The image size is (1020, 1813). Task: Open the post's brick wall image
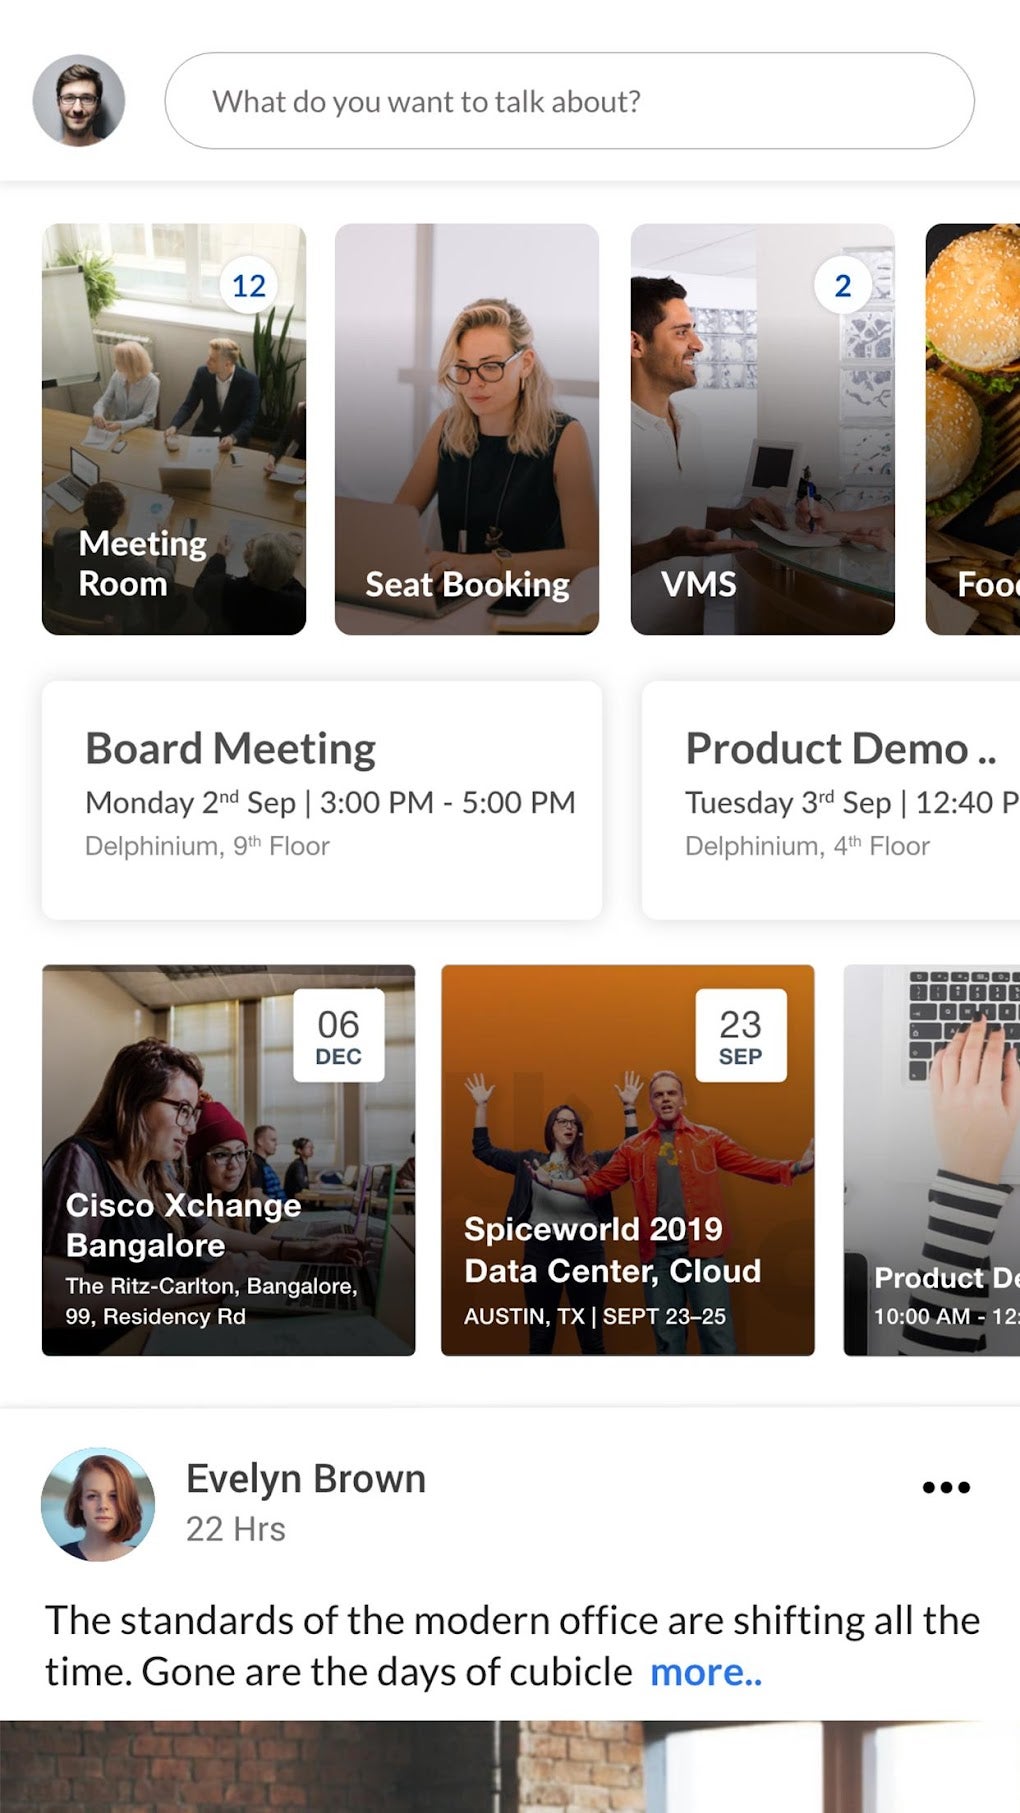coord(510,1766)
